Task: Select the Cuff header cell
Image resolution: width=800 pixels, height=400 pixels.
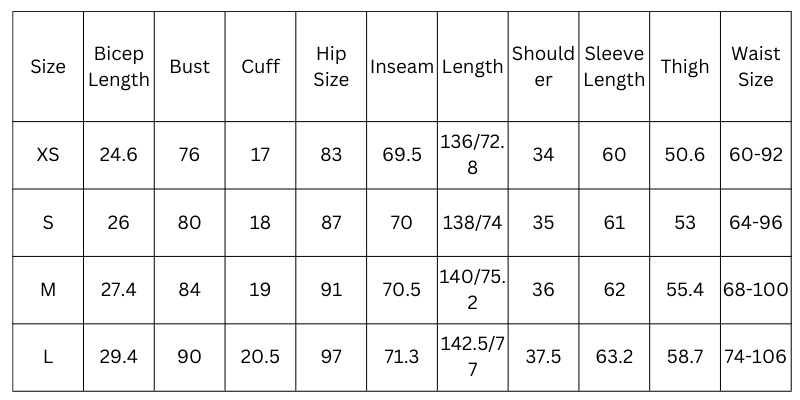Action: tap(260, 67)
